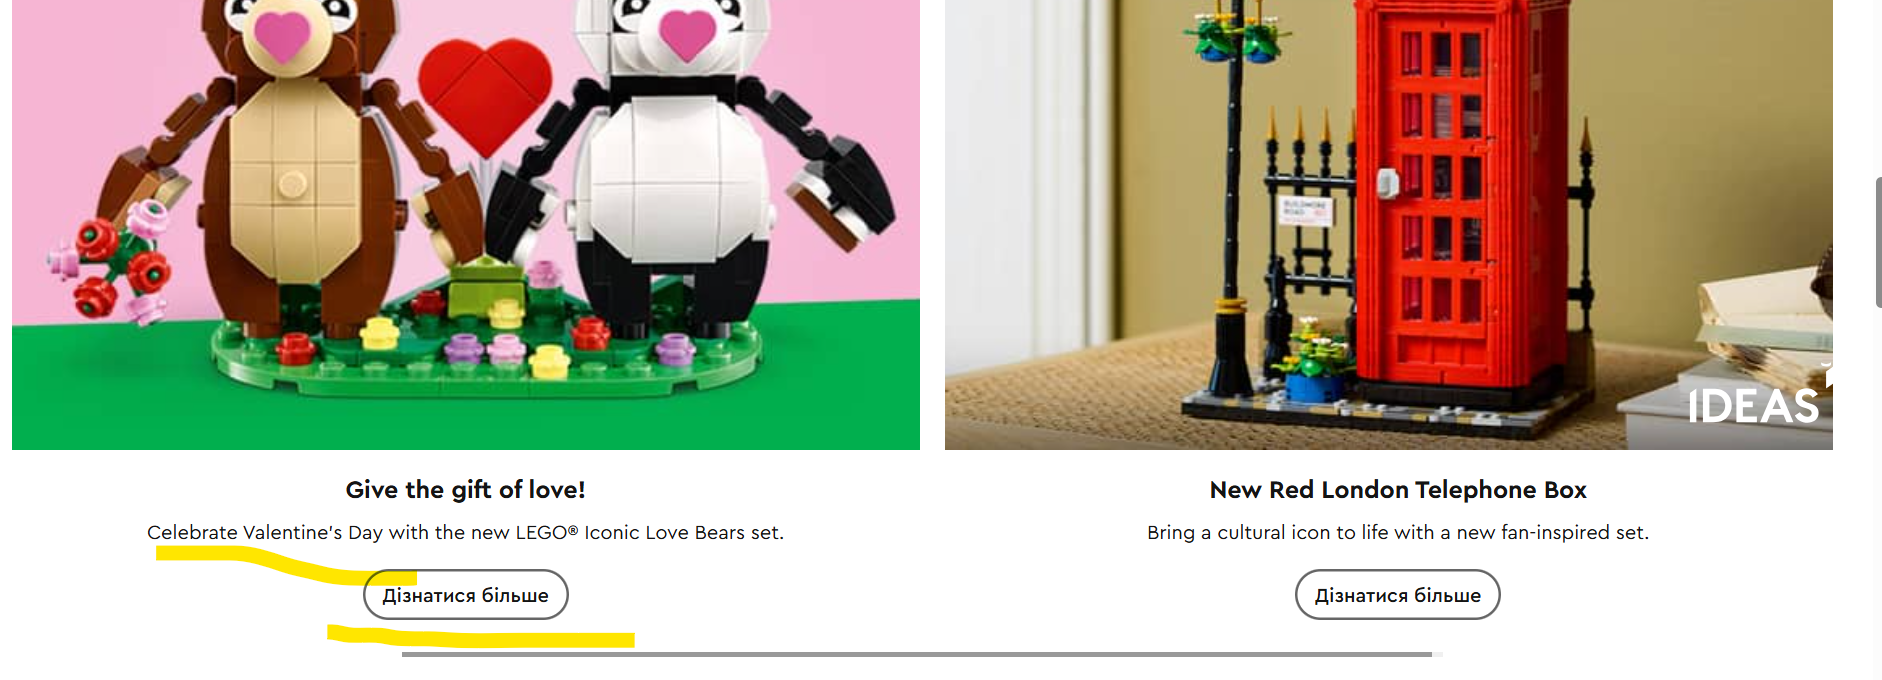1882x680 pixels.
Task: Open New Red London Telephone Box heading
Action: (1398, 490)
